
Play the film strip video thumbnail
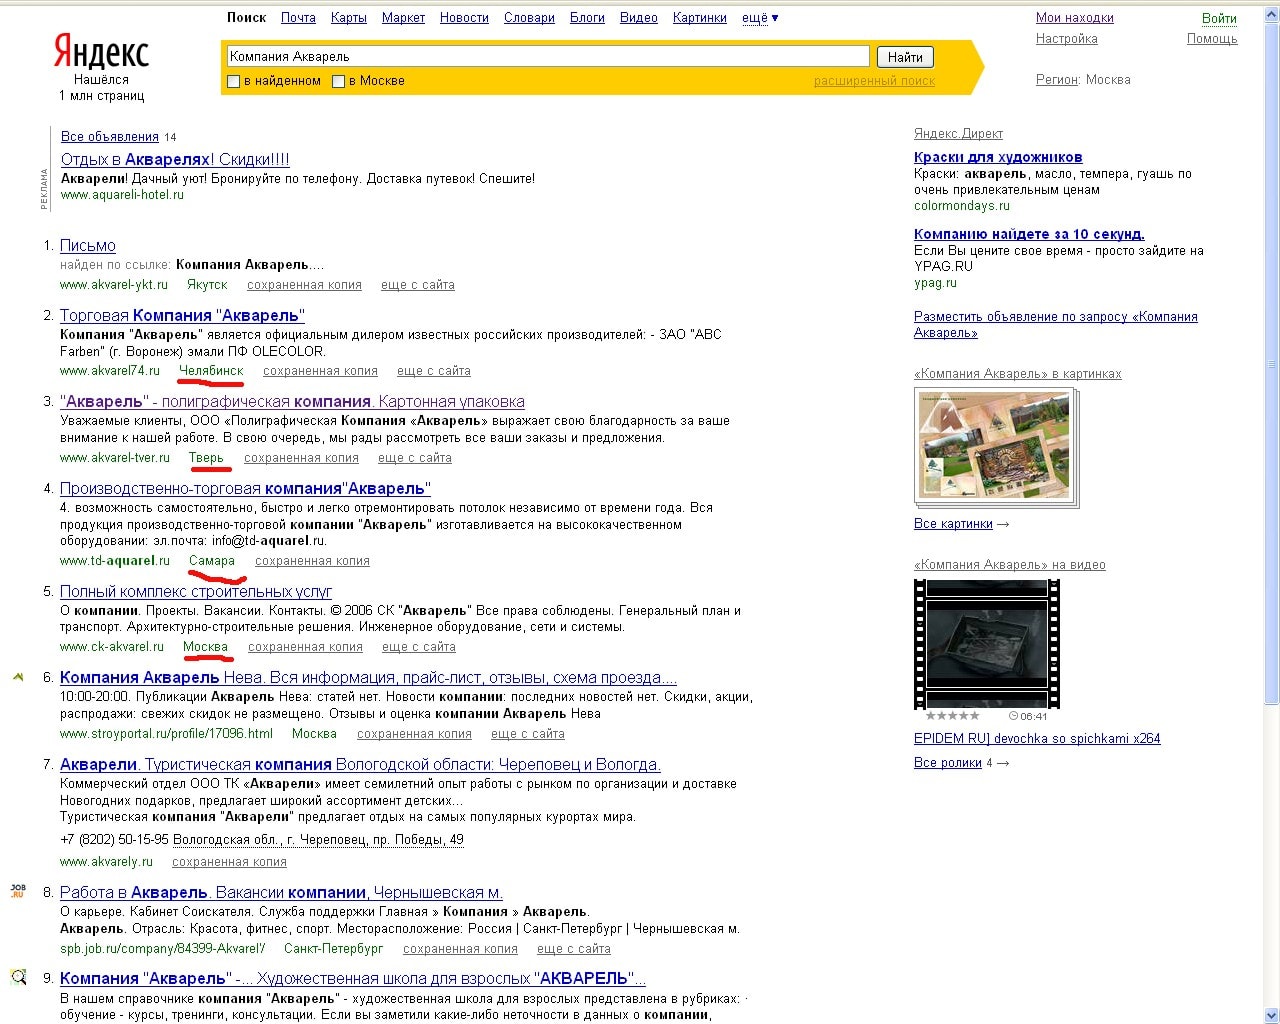(x=986, y=643)
